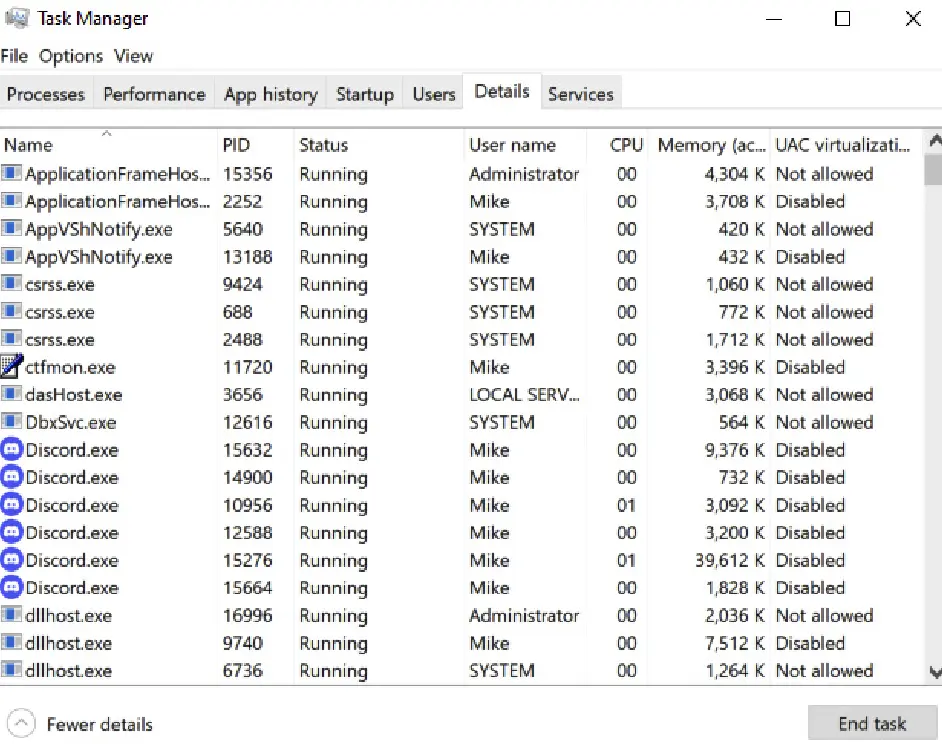The width and height of the screenshot is (942, 750).
Task: Switch to the Performance tab
Action: click(154, 94)
